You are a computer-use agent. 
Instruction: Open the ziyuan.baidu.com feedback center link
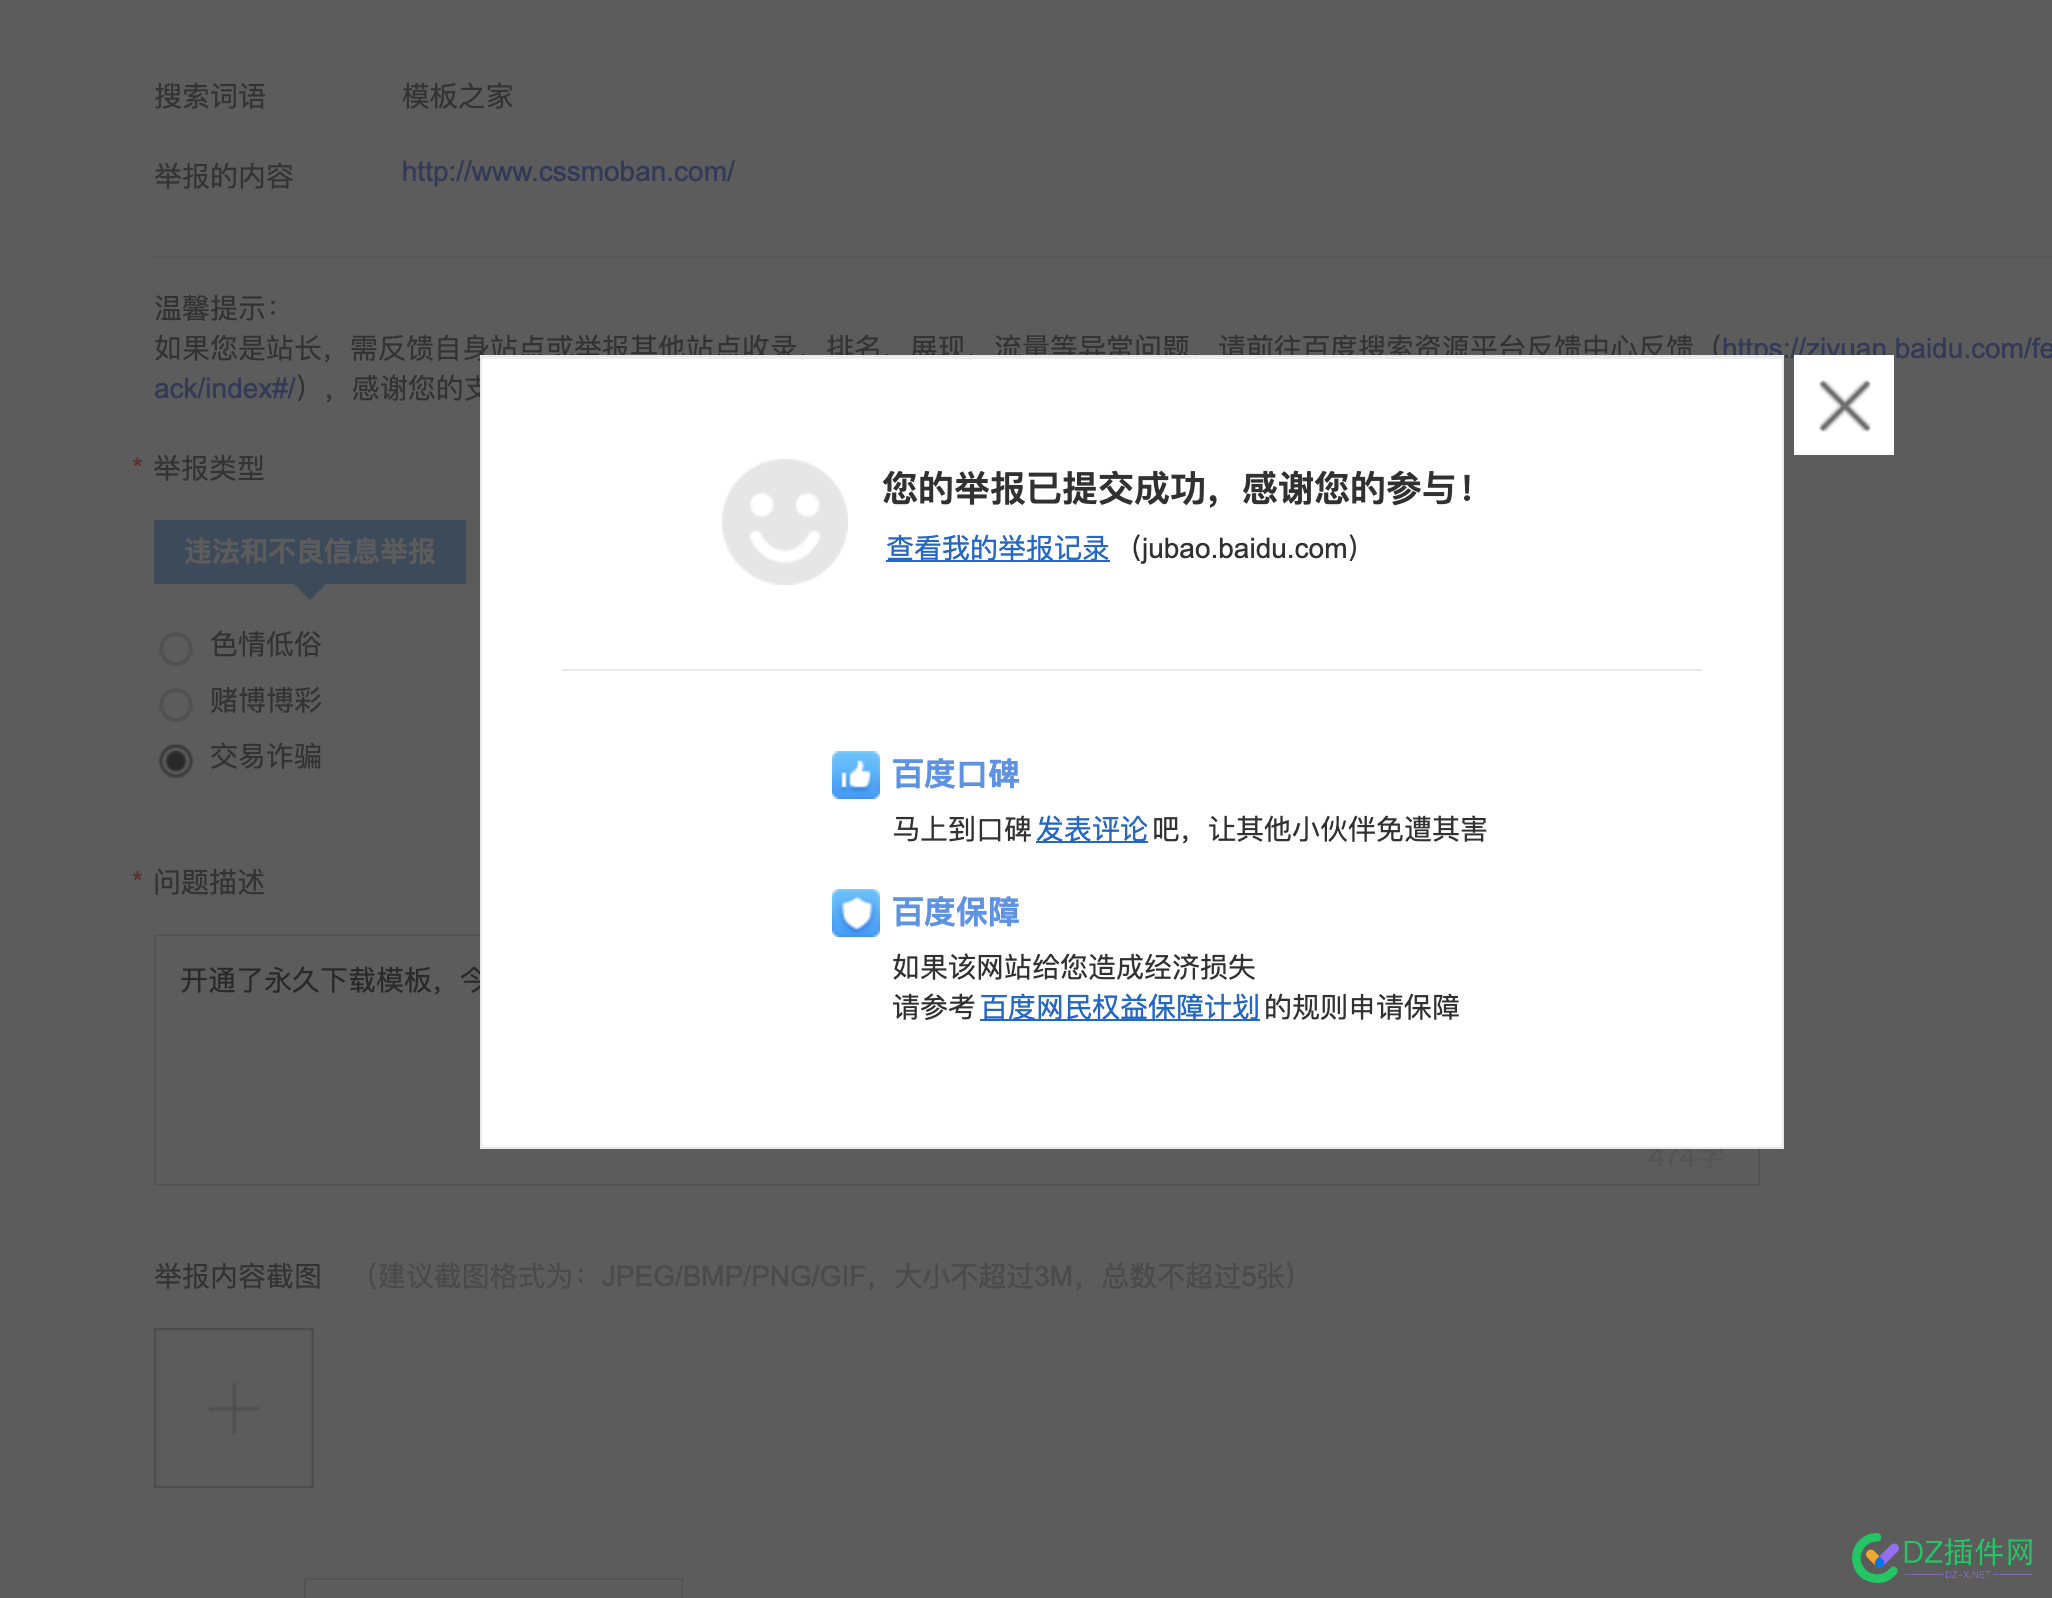tap(1886, 348)
